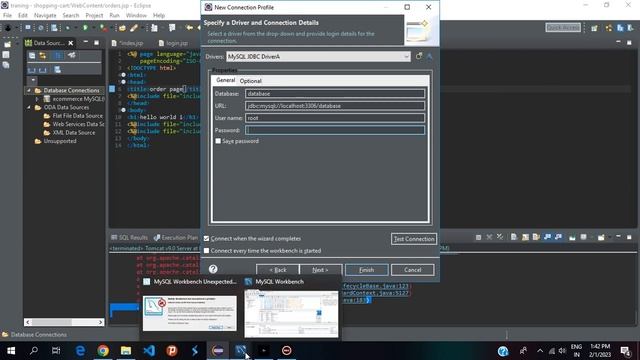Switch to the Optional properties tab
This screenshot has width=640, height=360.
pyautogui.click(x=251, y=81)
